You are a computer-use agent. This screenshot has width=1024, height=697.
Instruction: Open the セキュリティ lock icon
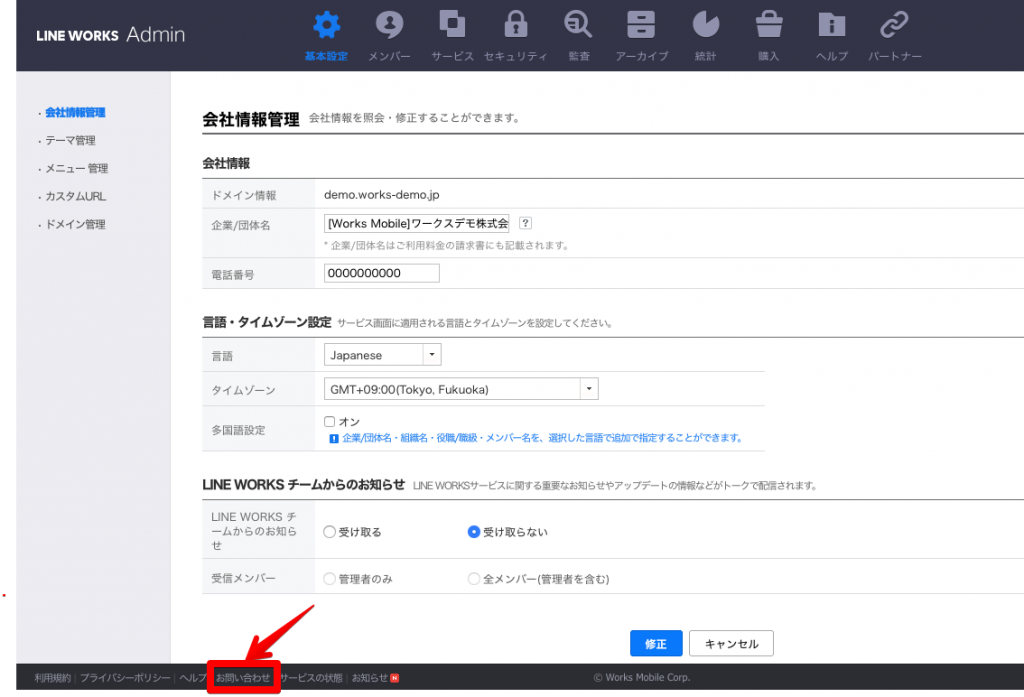(x=515, y=25)
